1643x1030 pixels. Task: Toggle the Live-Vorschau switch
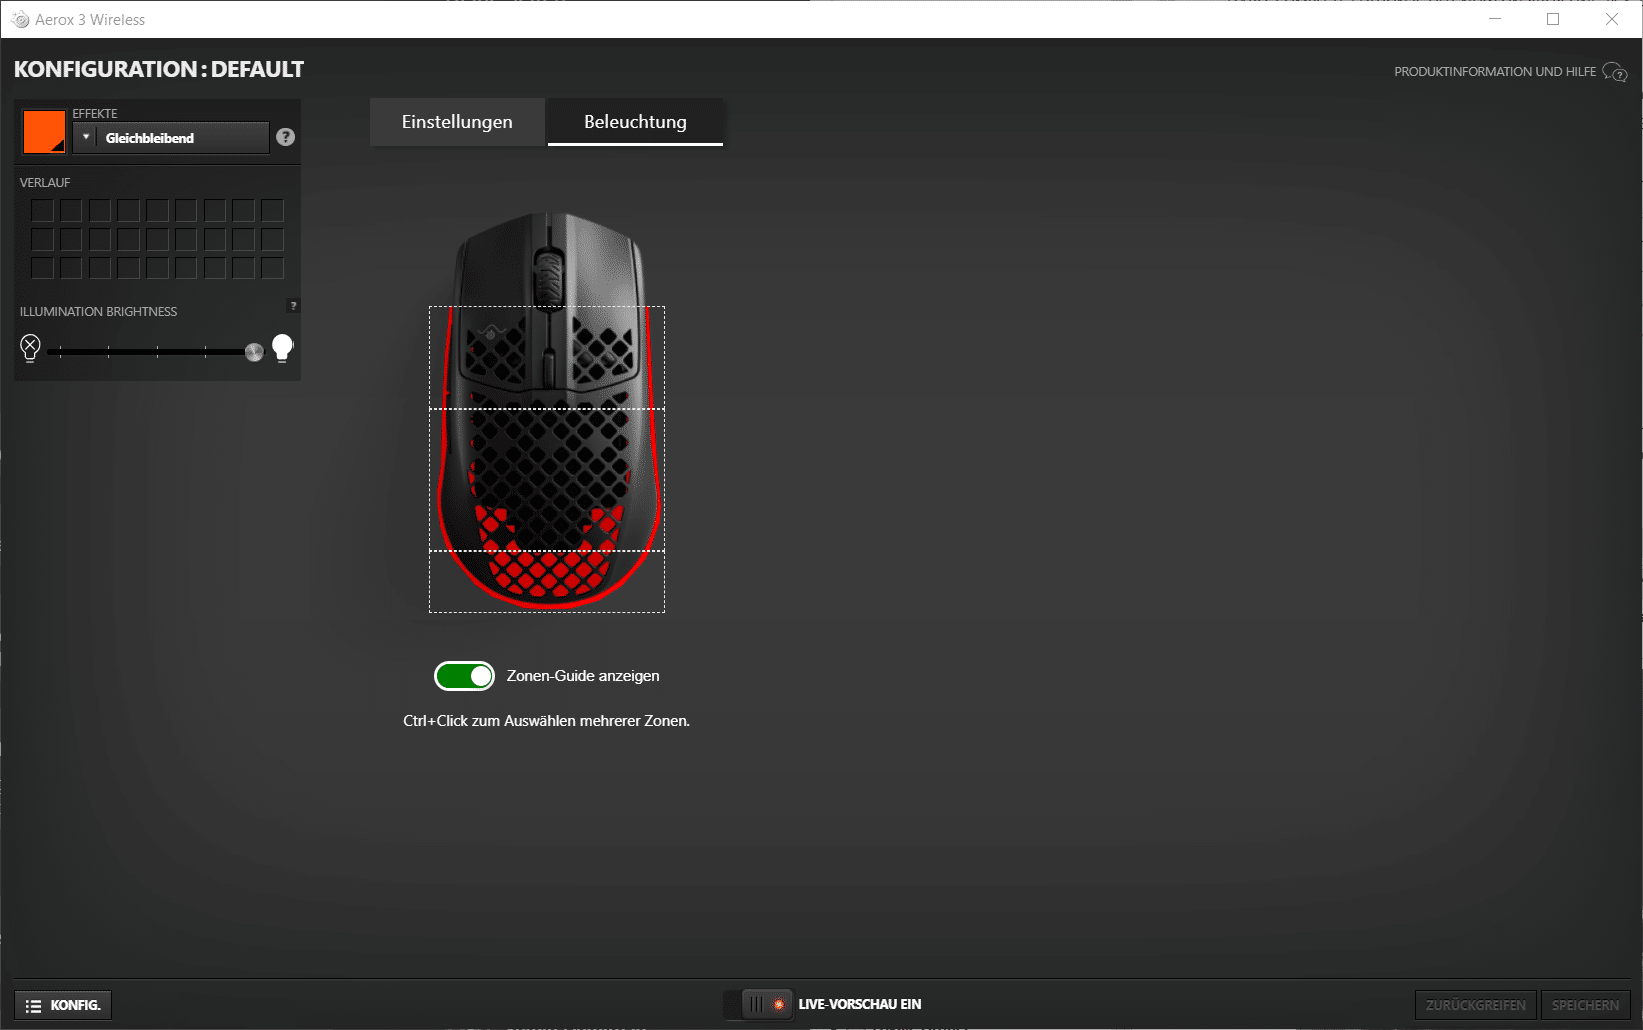(x=758, y=1004)
